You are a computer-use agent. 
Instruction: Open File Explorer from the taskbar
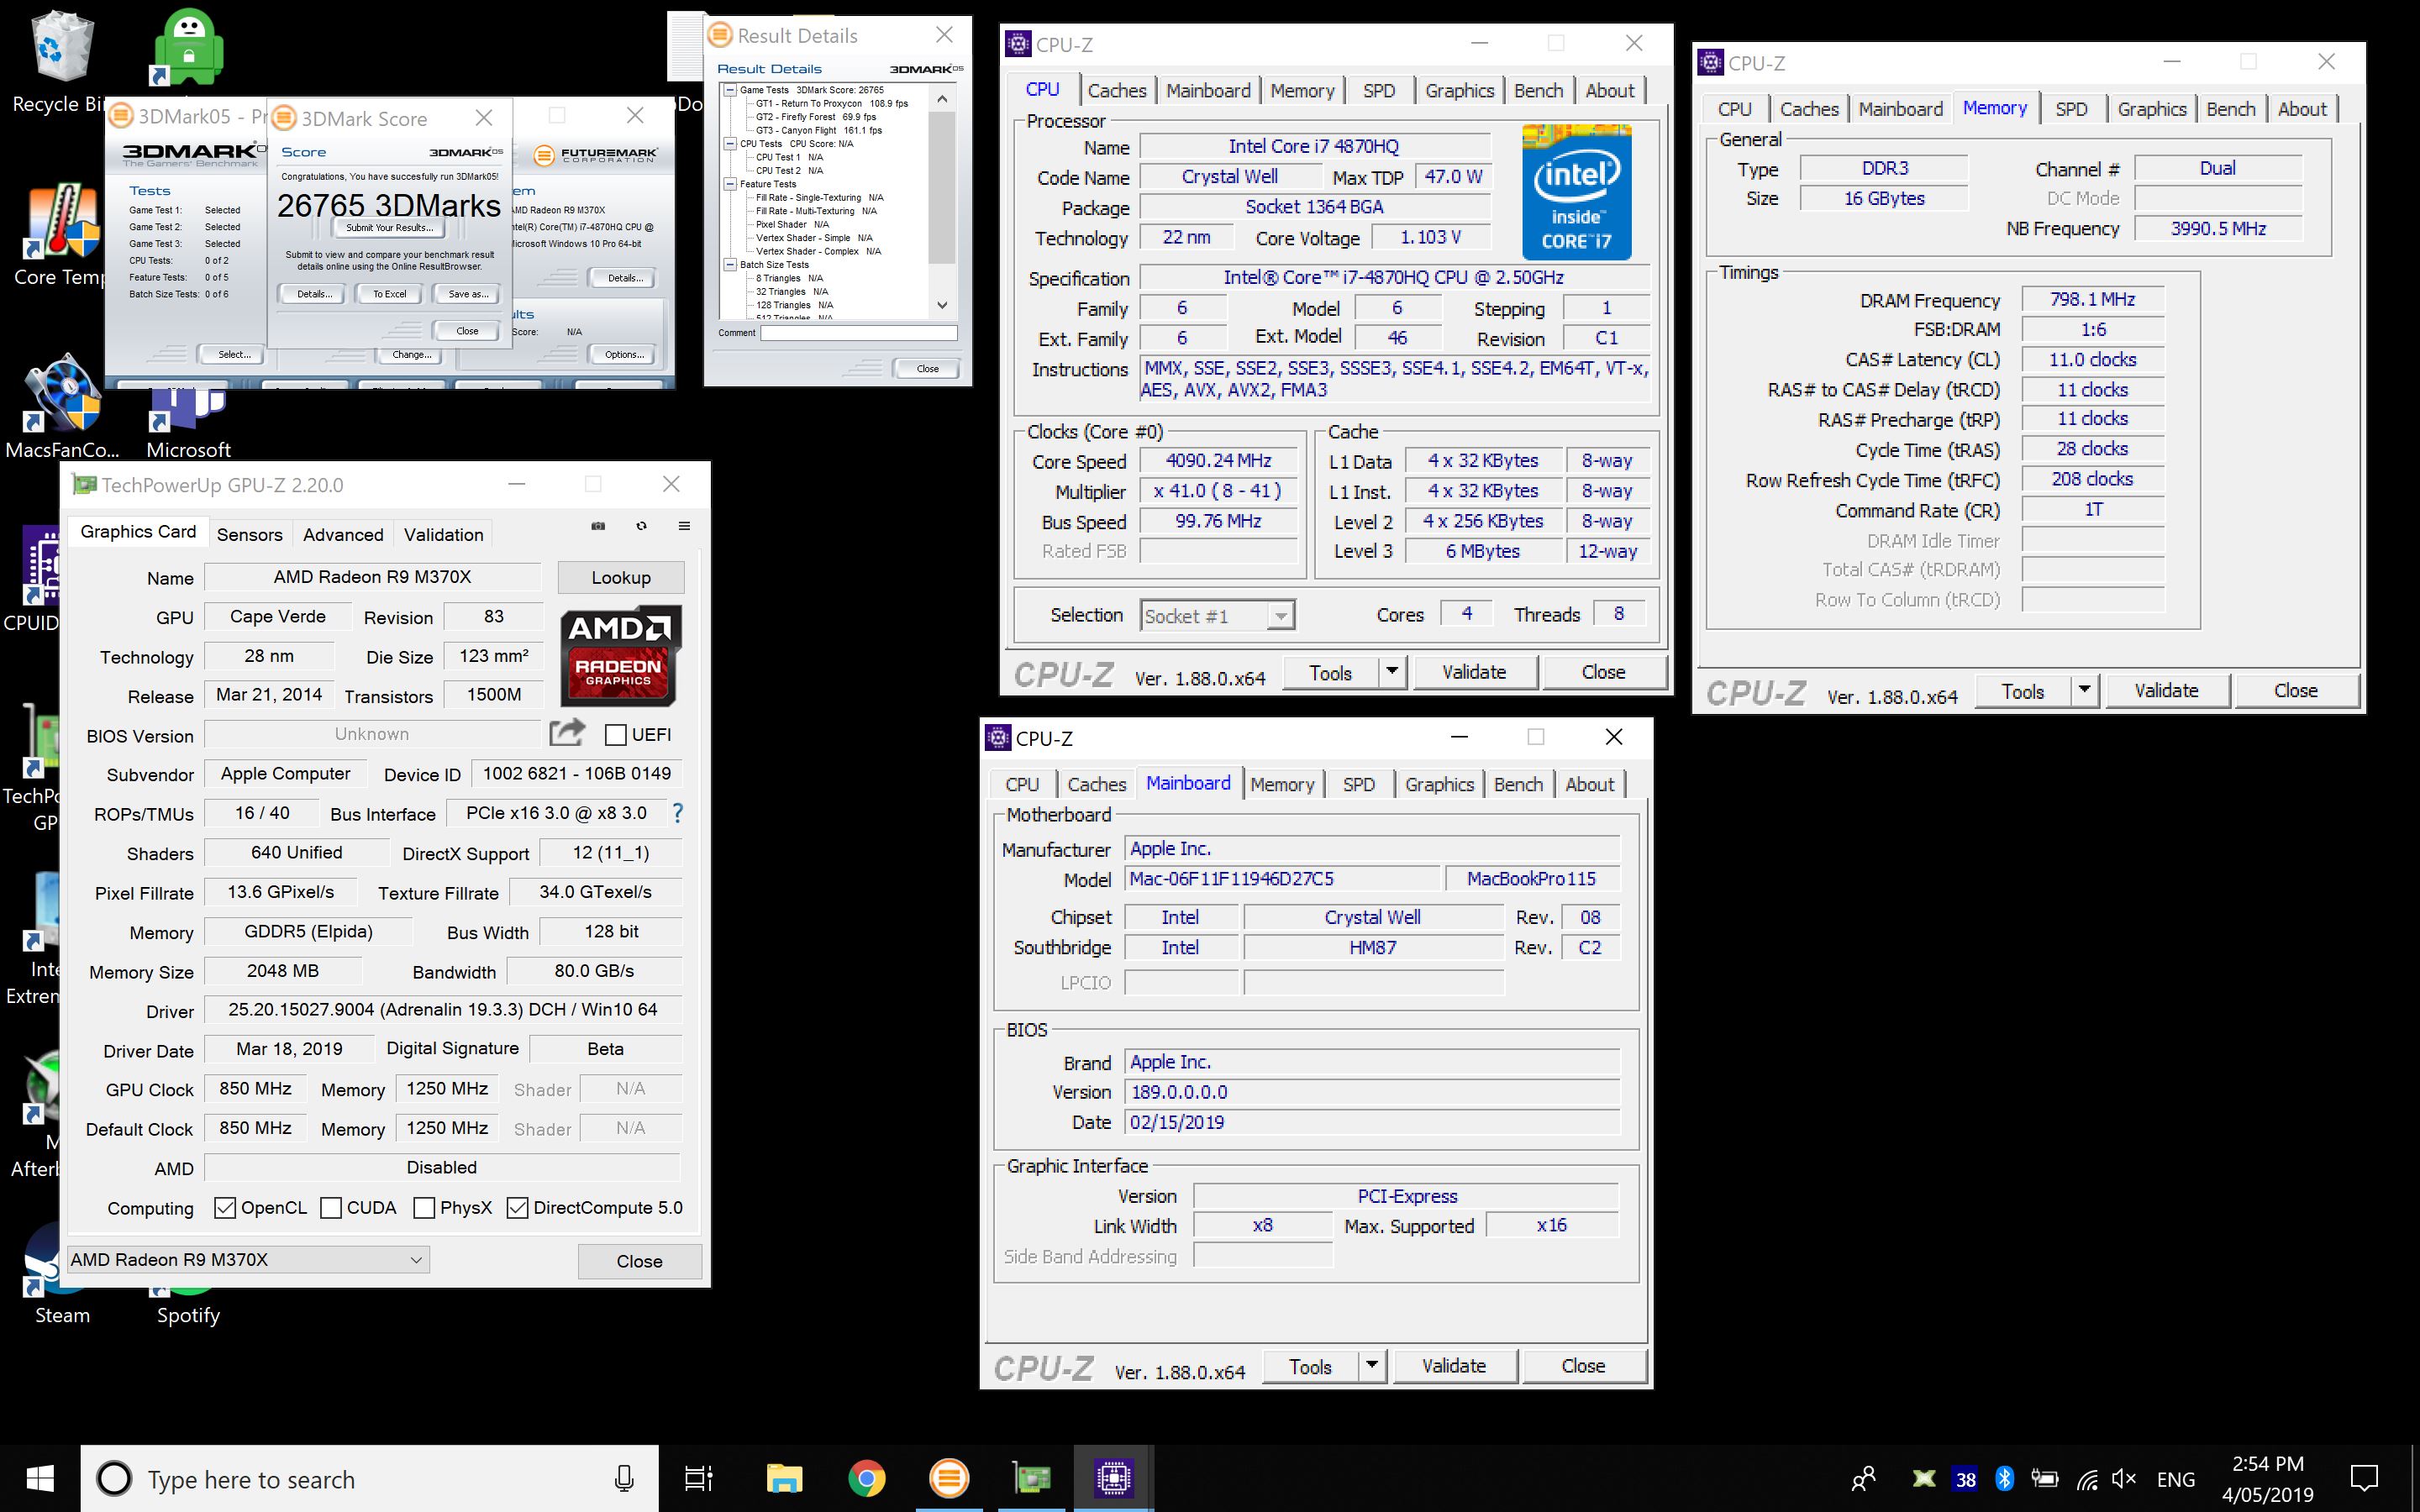click(x=784, y=1478)
